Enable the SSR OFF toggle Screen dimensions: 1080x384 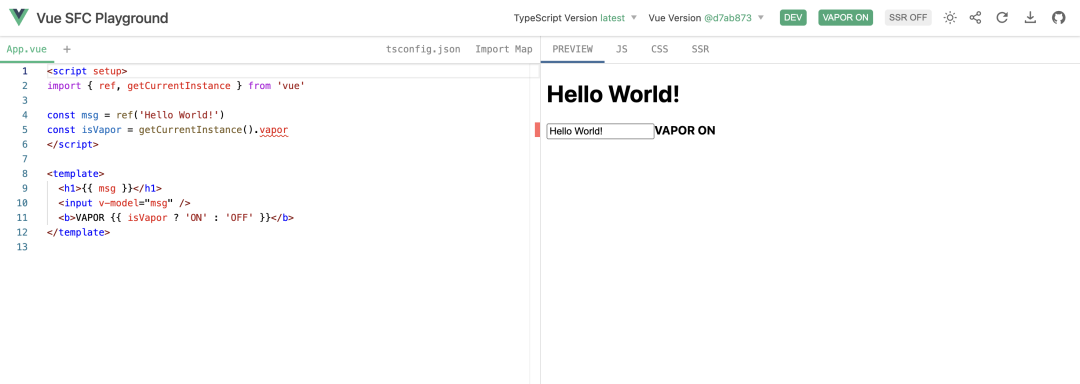point(908,18)
